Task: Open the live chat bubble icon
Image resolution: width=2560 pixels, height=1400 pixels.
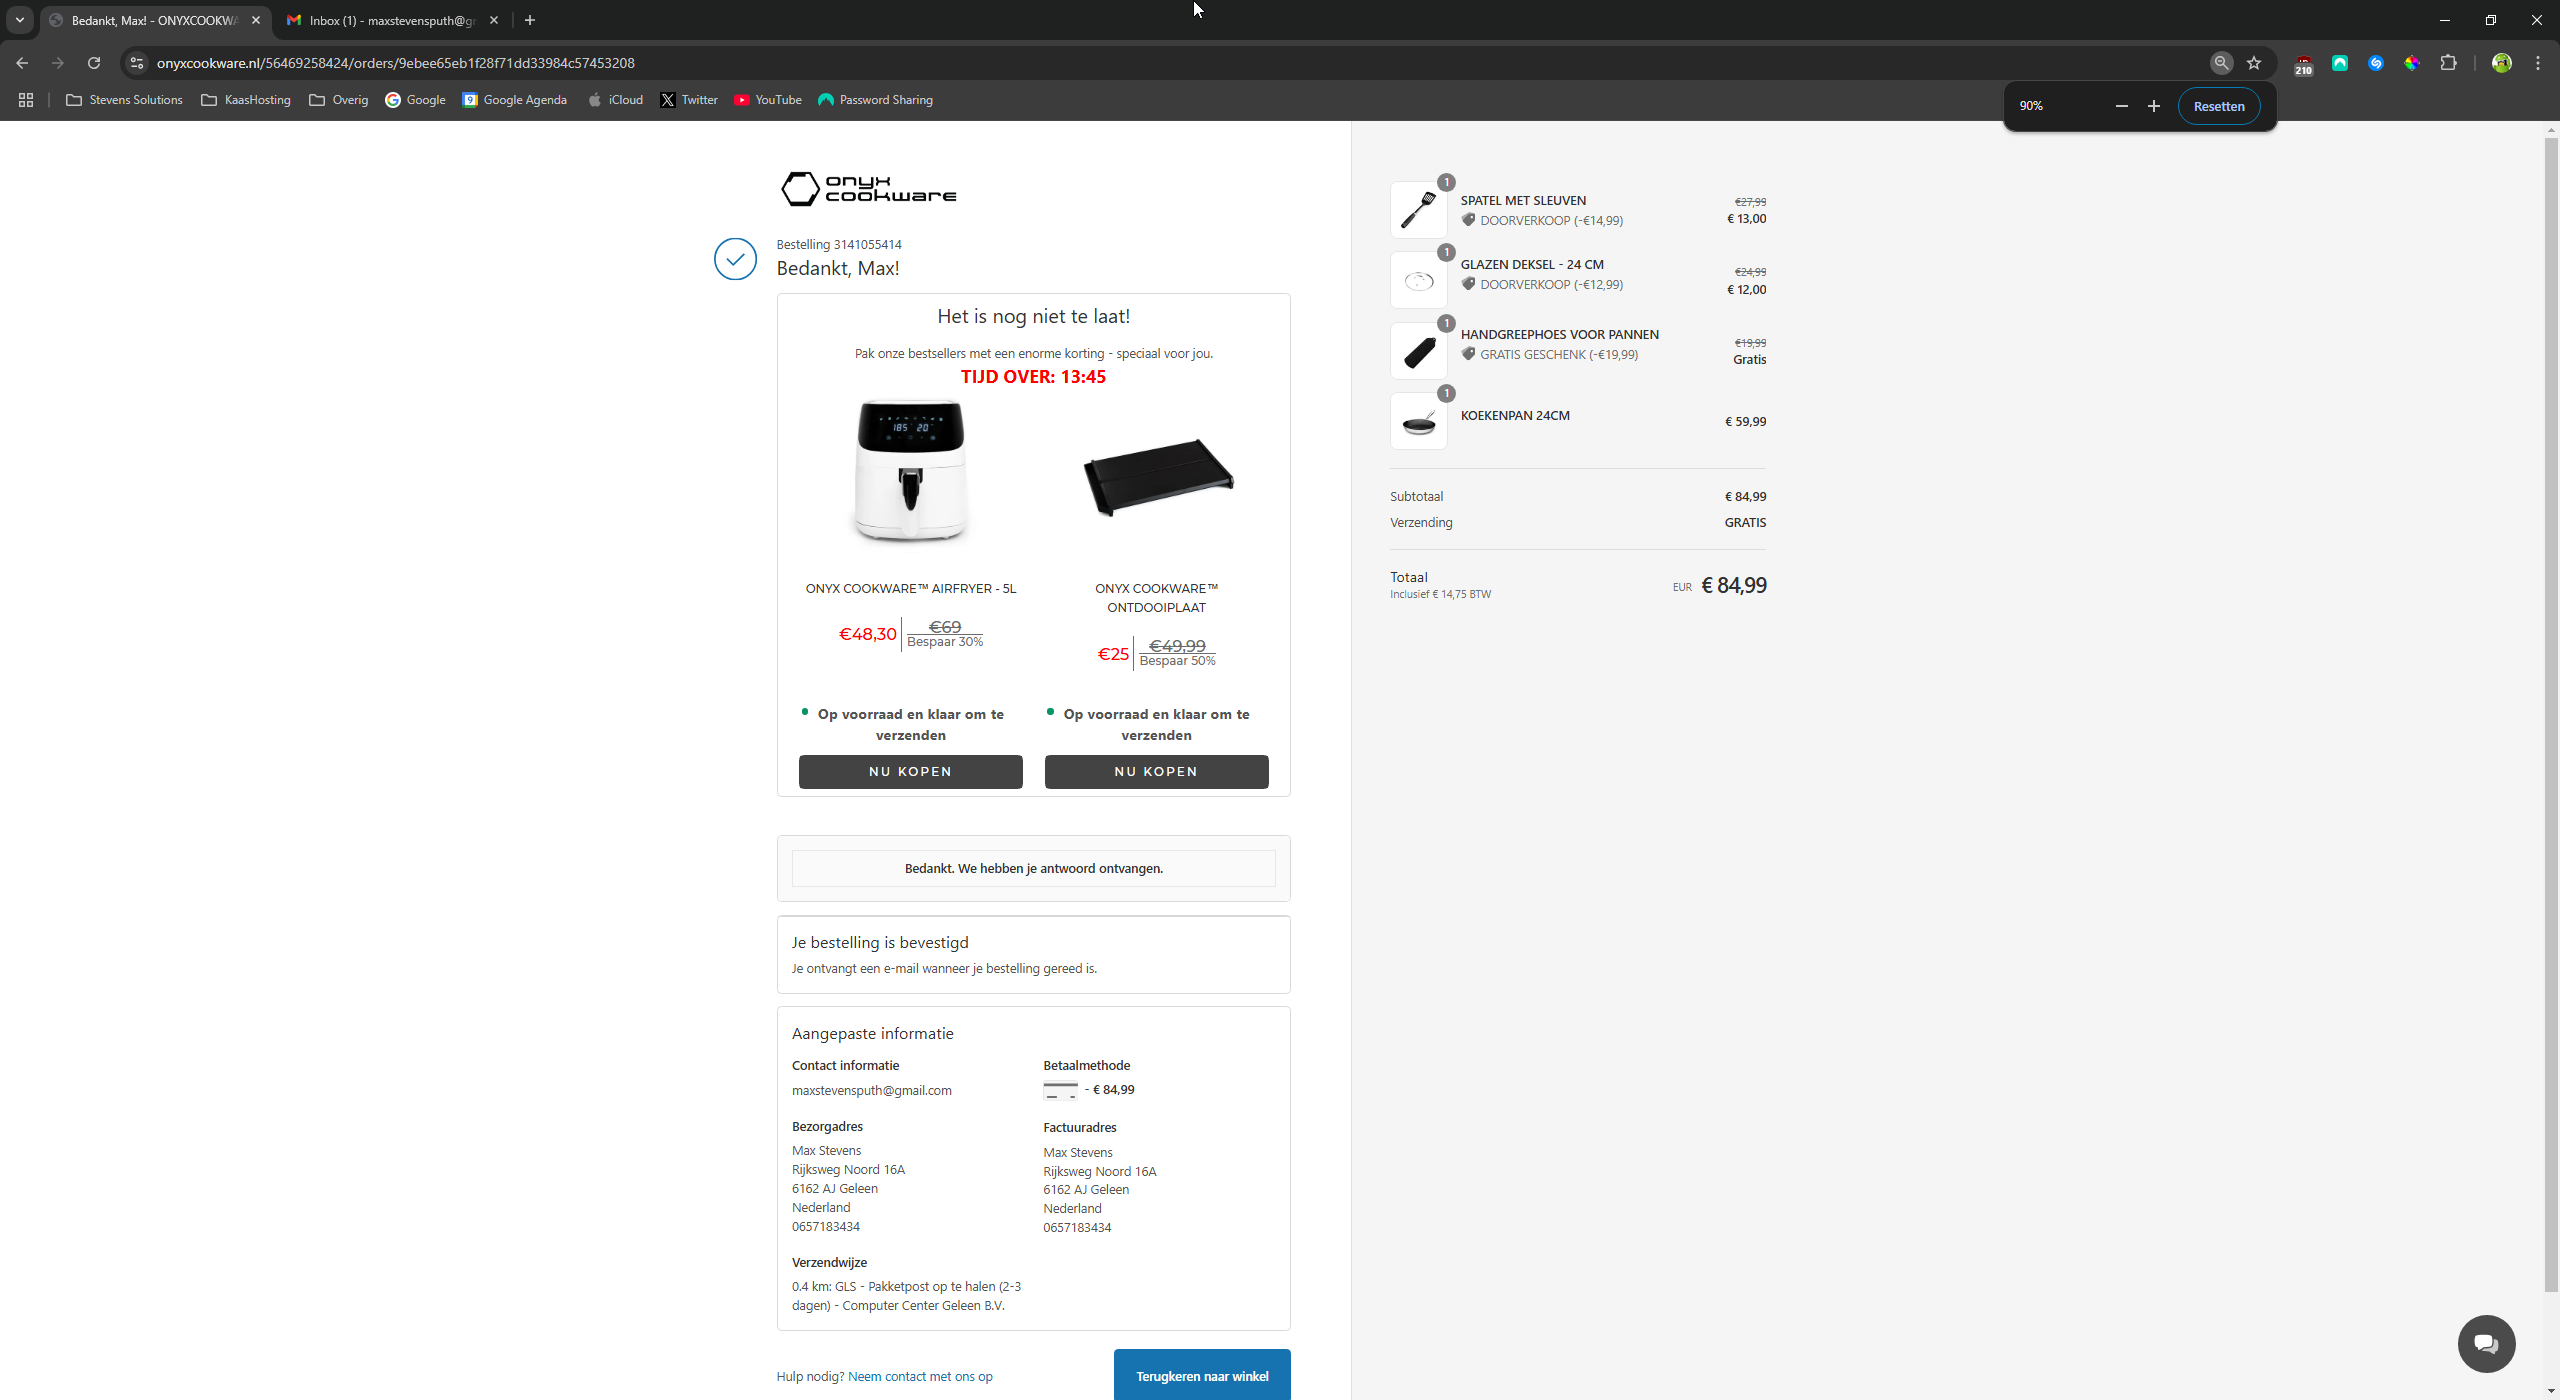Action: (x=2486, y=1343)
